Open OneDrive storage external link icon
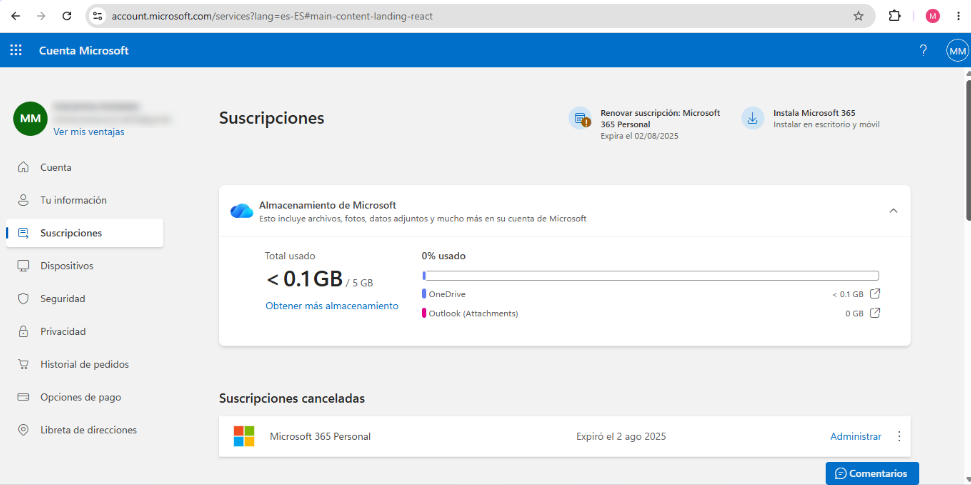Image resolution: width=971 pixels, height=485 pixels. point(874,294)
